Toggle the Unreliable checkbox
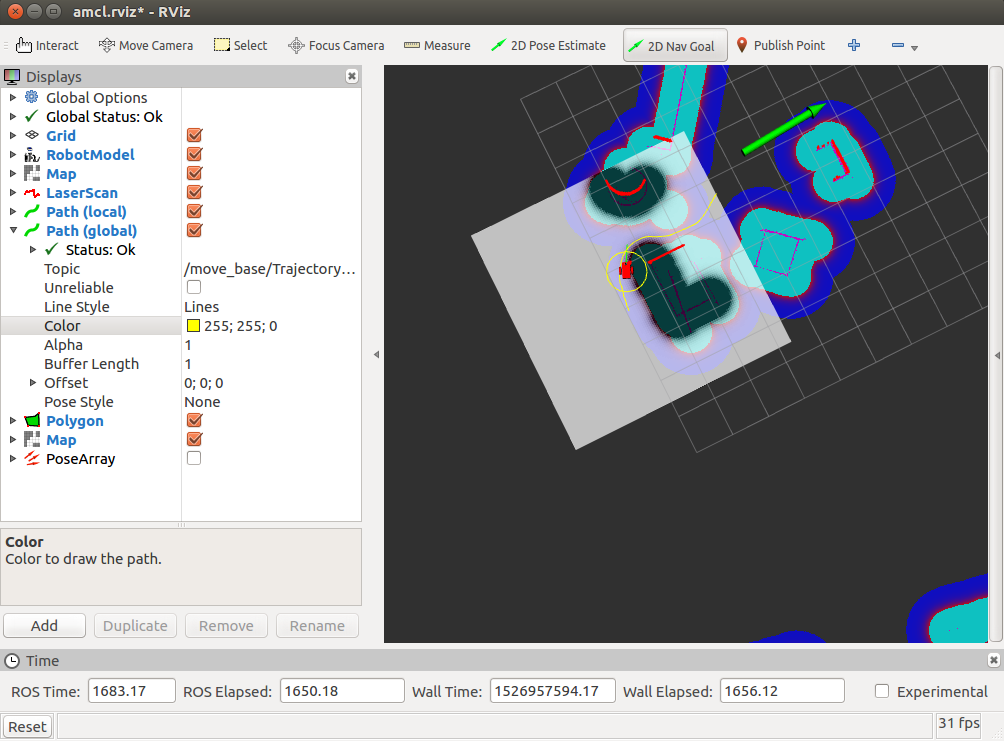 [x=194, y=288]
